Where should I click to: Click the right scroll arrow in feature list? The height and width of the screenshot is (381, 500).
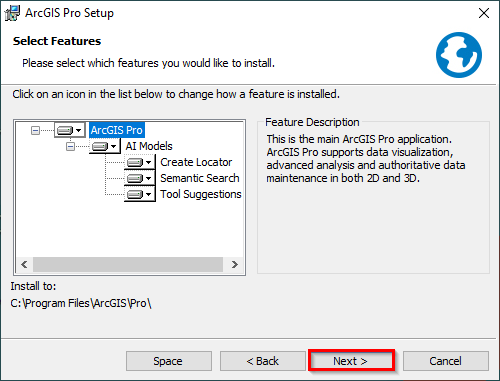(235, 264)
